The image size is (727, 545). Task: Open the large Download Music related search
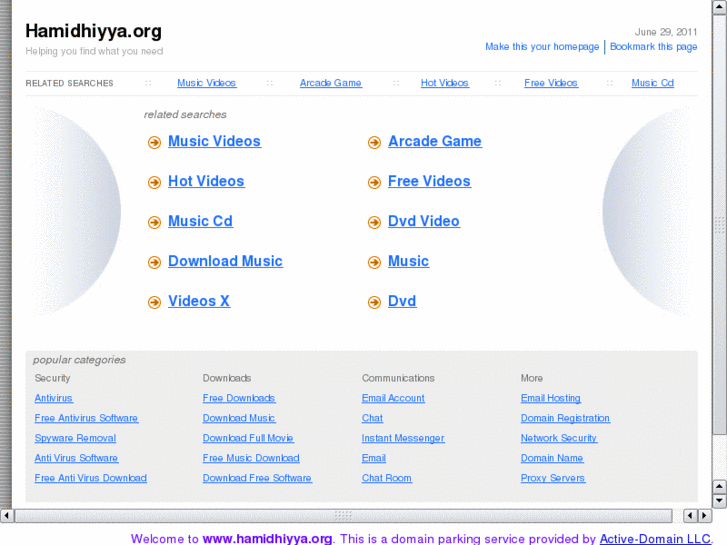pyautogui.click(x=225, y=261)
